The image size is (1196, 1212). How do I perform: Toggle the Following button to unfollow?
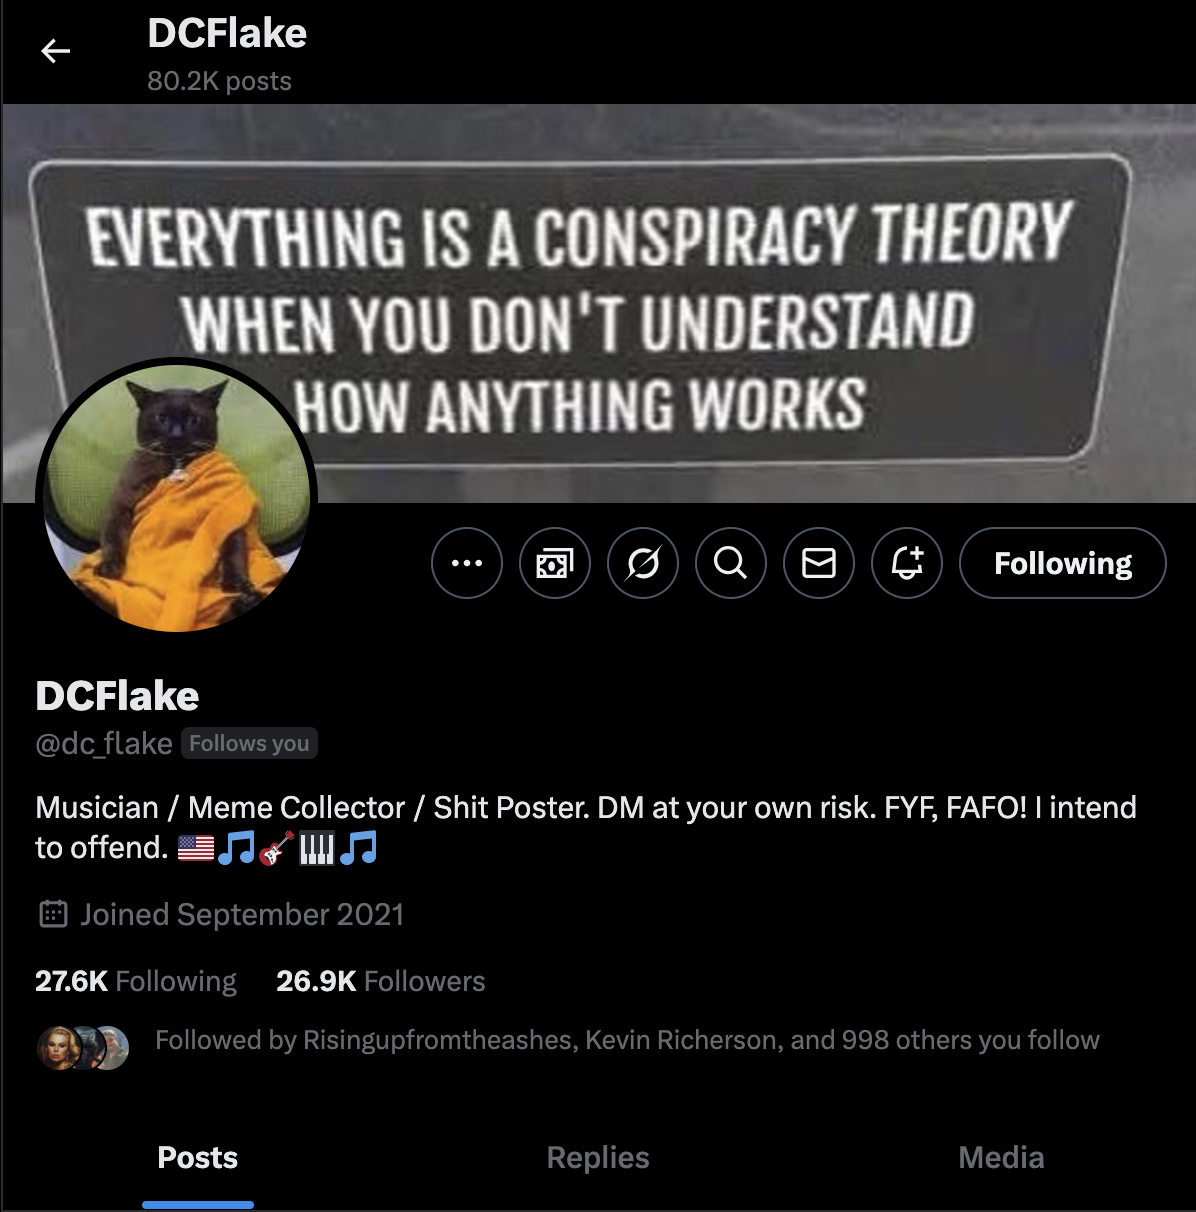(1063, 563)
